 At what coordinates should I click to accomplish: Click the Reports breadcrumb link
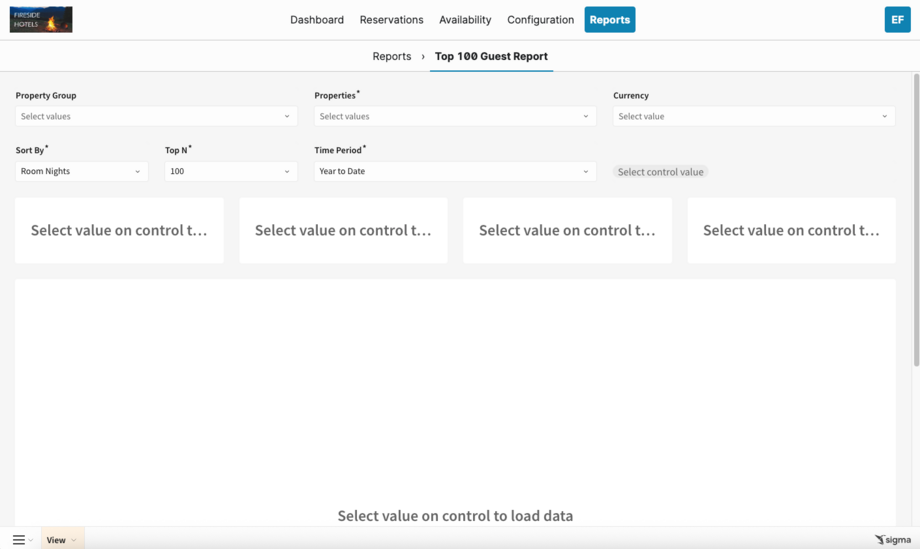click(x=392, y=56)
